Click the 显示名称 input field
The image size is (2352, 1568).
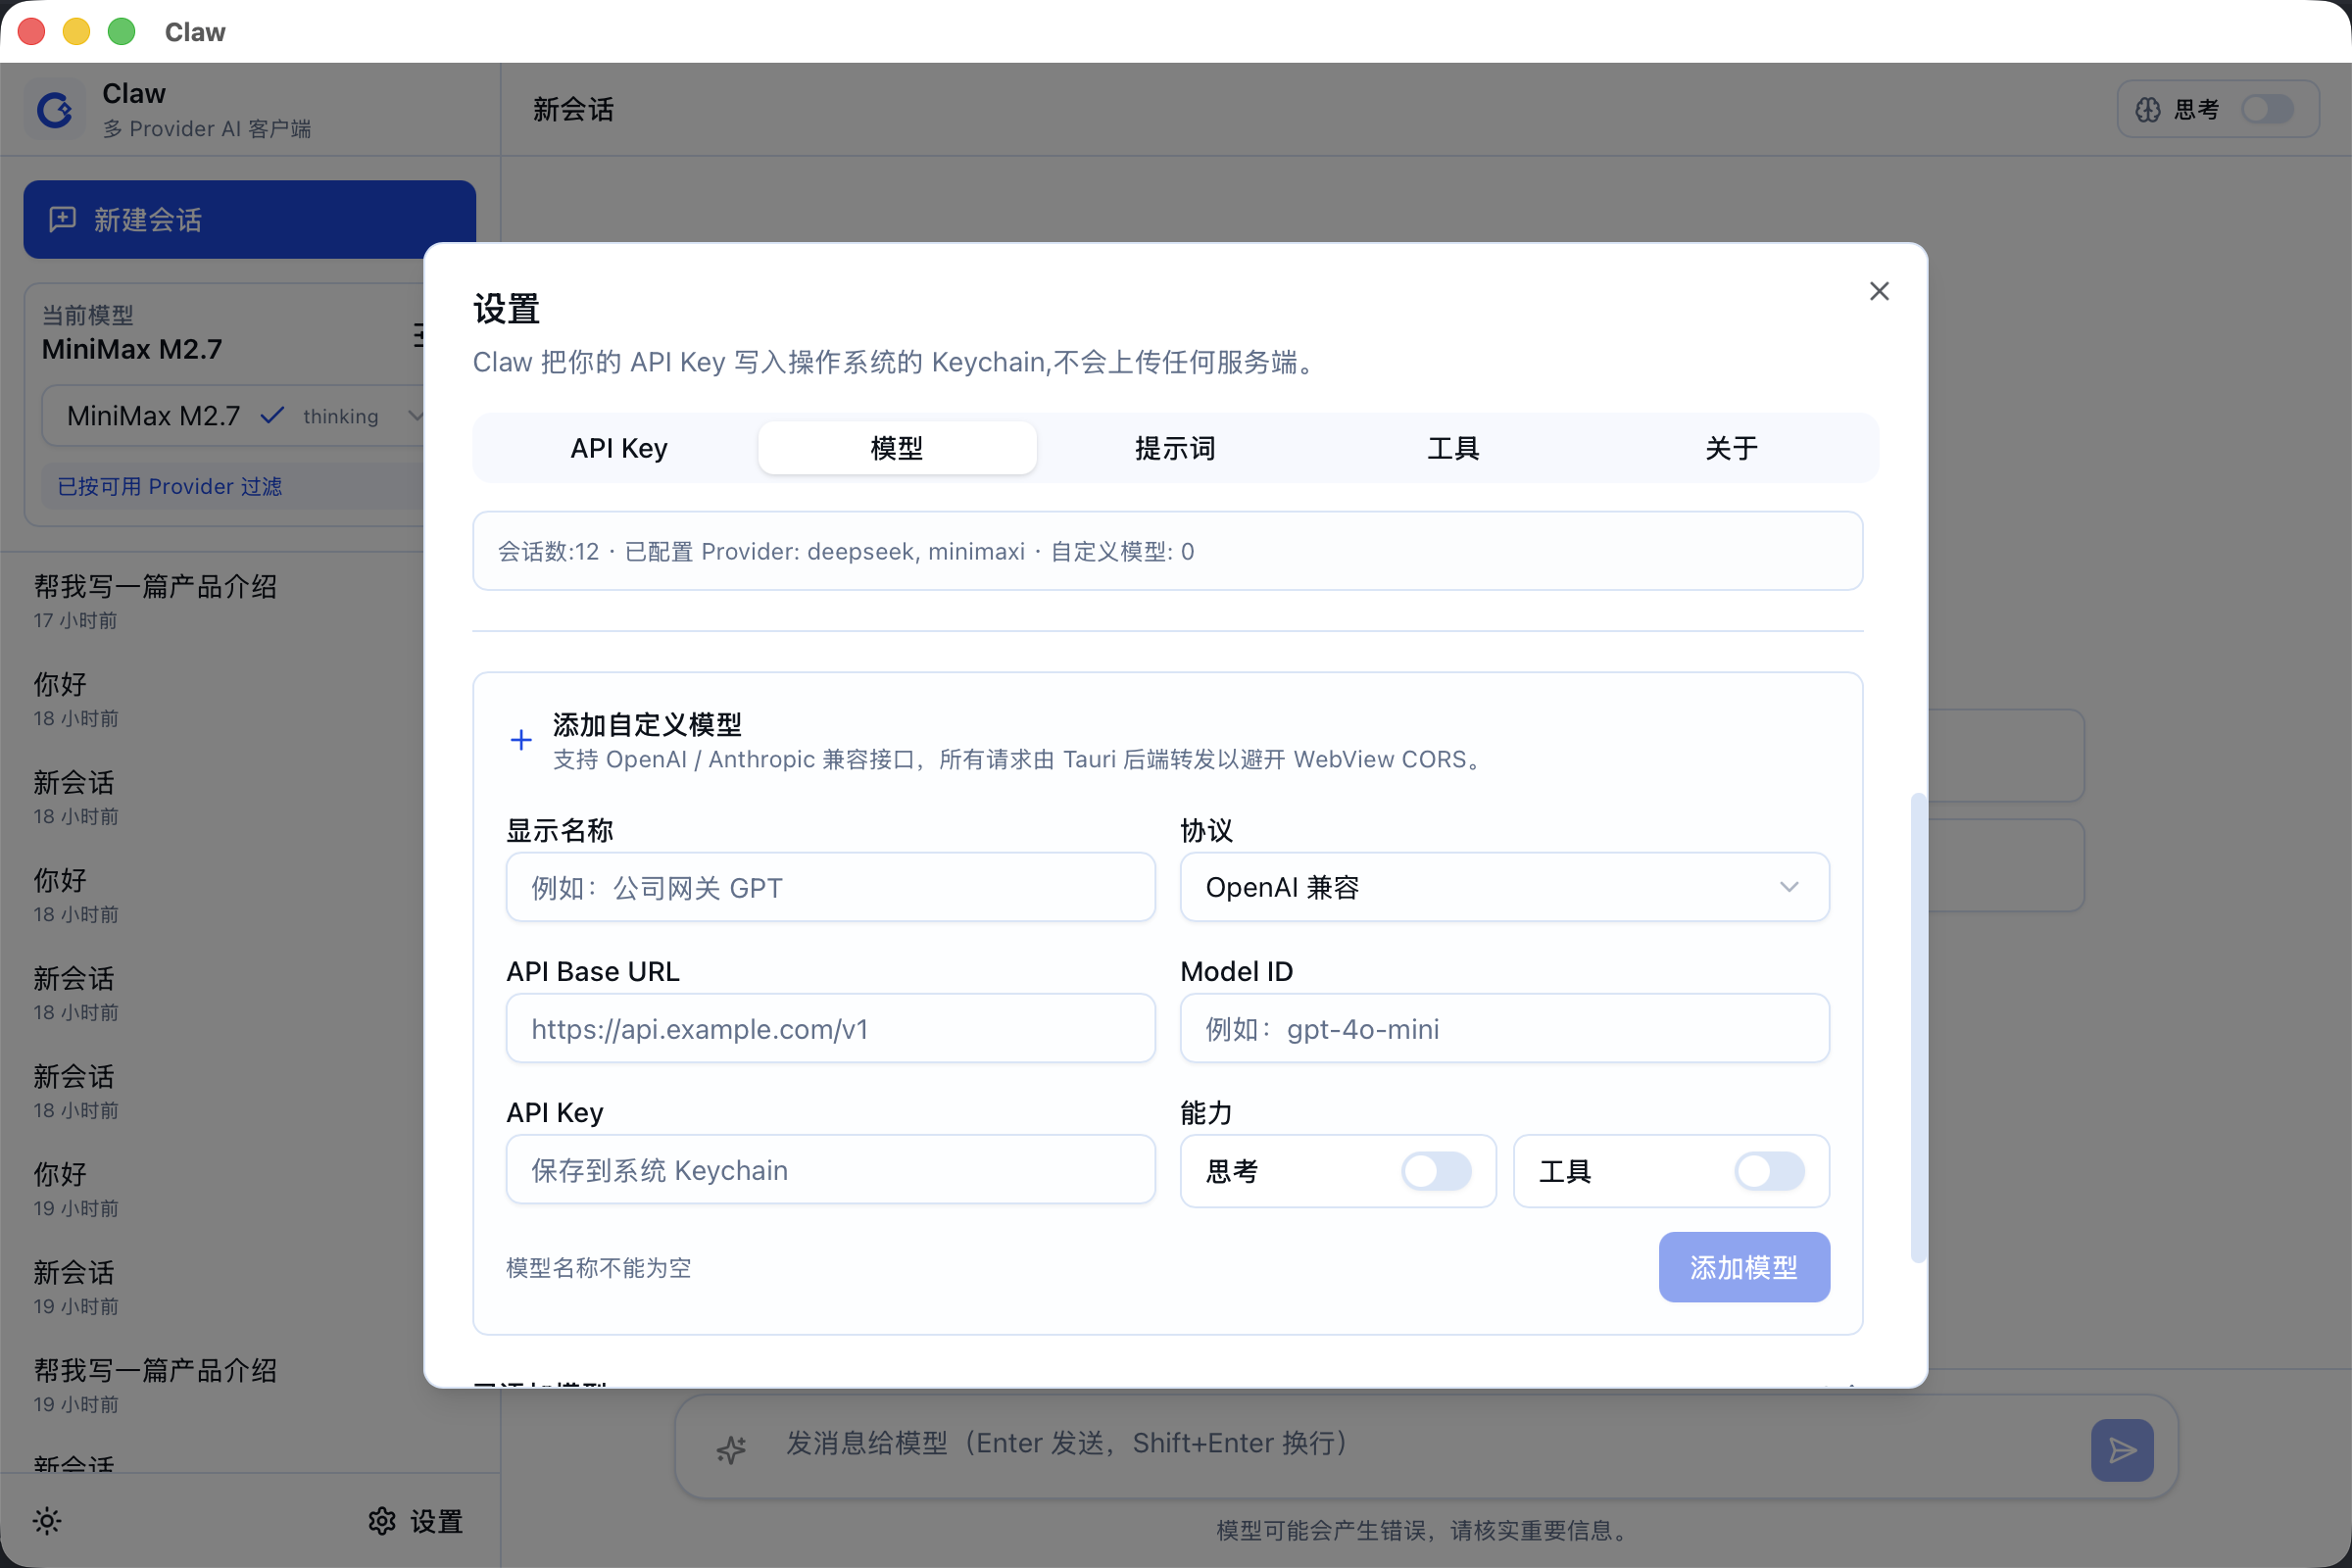[x=830, y=887]
